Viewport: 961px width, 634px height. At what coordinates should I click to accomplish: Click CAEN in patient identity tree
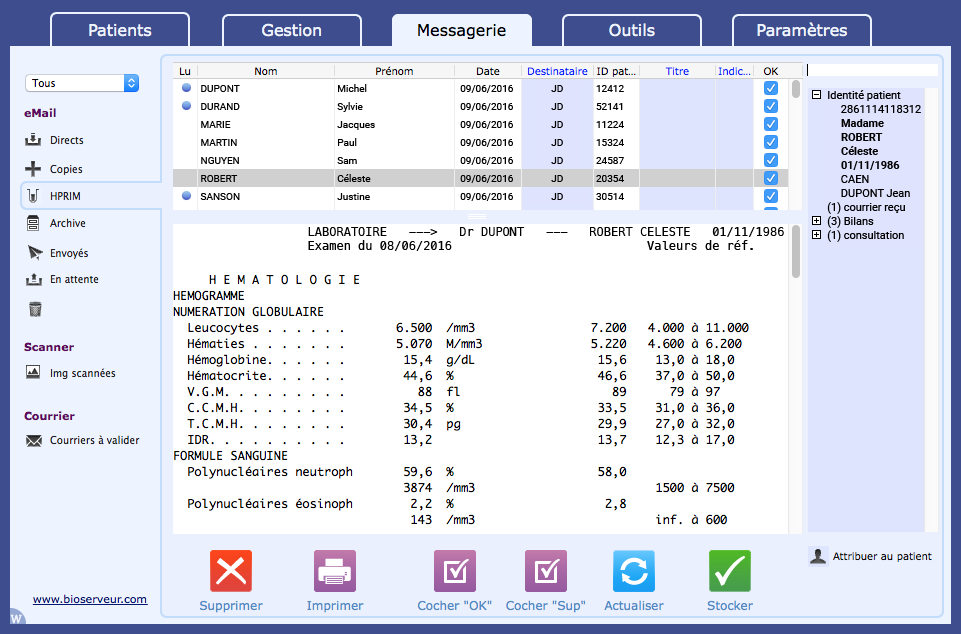854,179
